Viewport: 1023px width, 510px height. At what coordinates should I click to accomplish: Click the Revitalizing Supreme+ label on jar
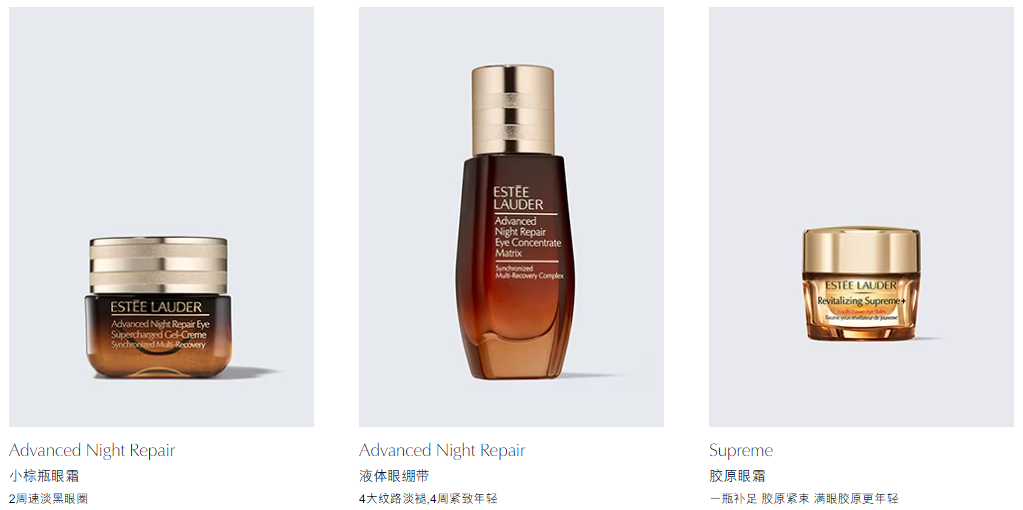coord(861,301)
